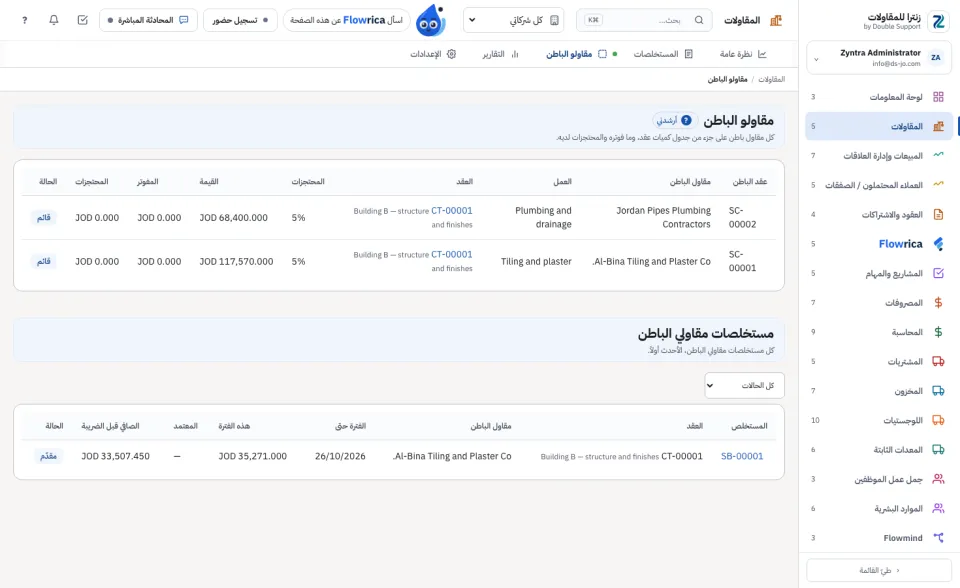Image resolution: width=960 pixels, height=588 pixels.
Task: Open المشتريات purchases truck icon
Action: tap(938, 361)
